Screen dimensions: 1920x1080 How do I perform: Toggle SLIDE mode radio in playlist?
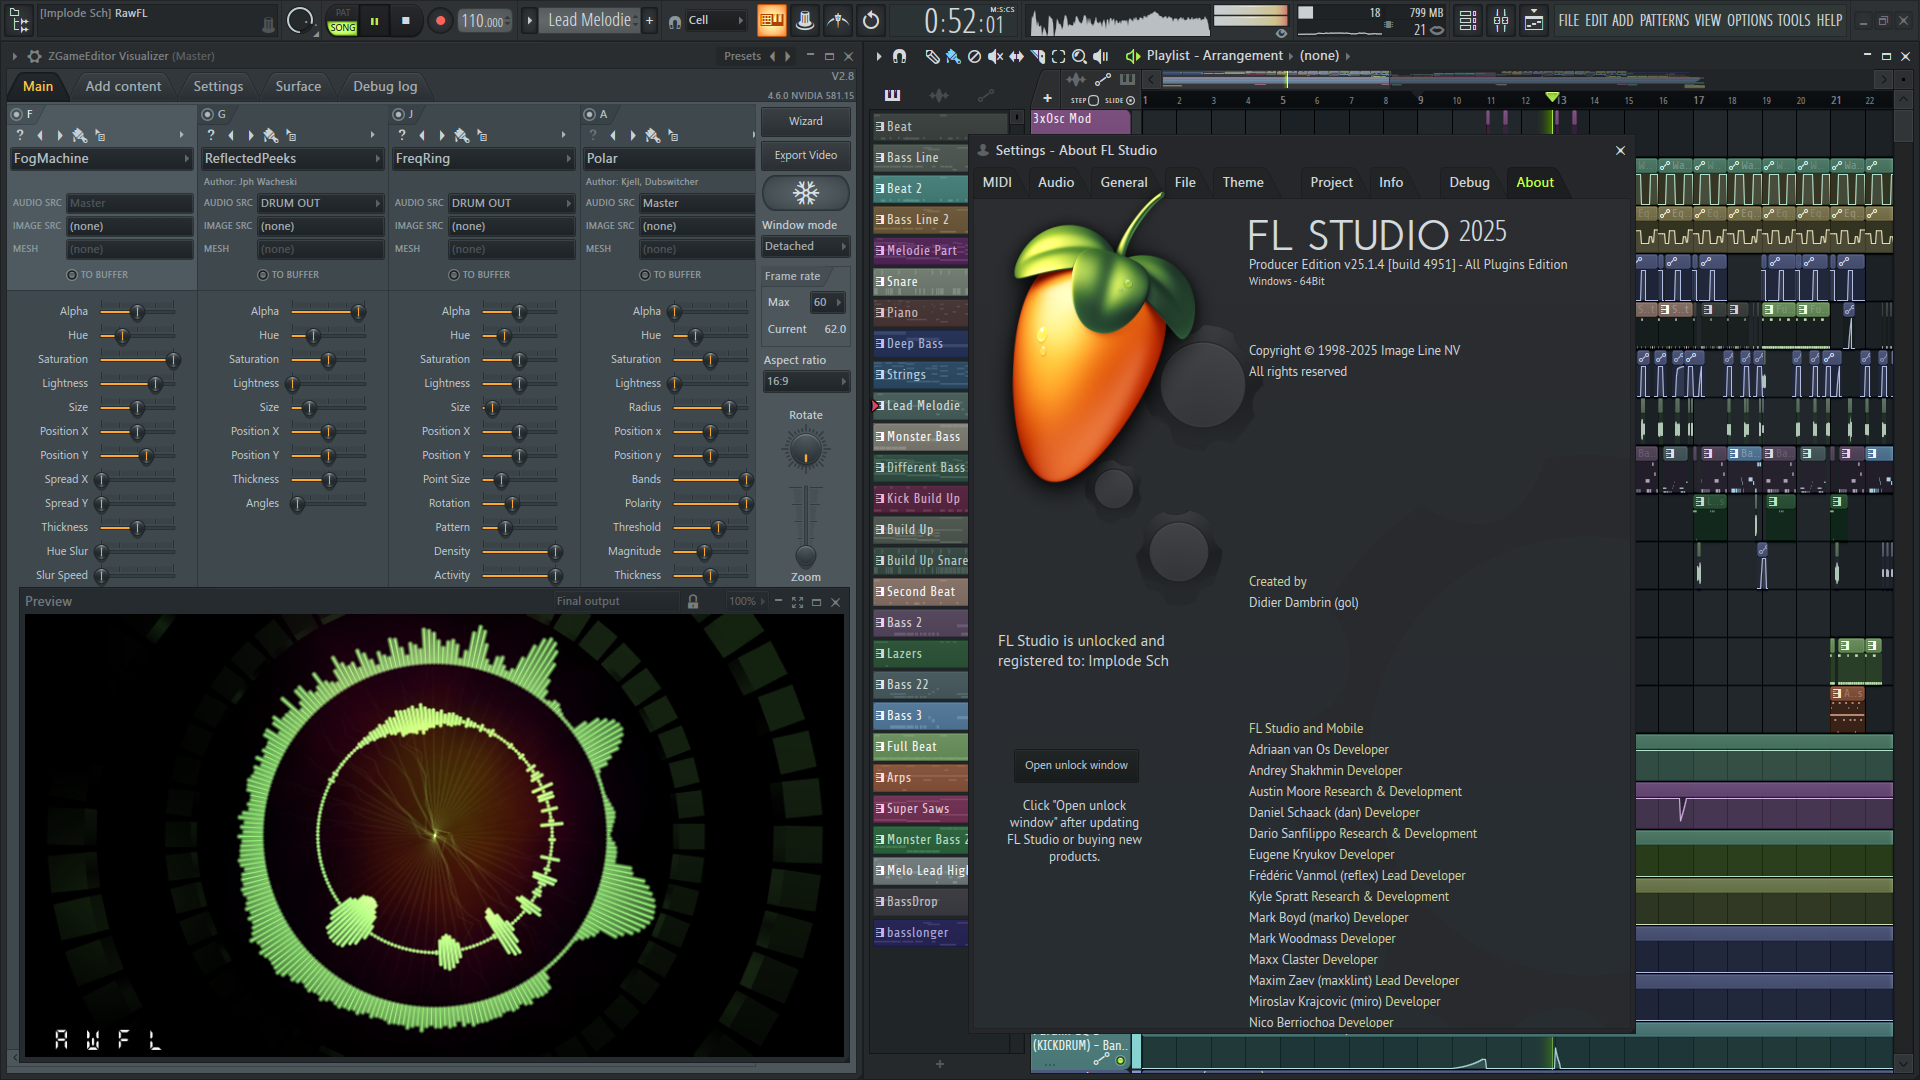click(x=1131, y=100)
